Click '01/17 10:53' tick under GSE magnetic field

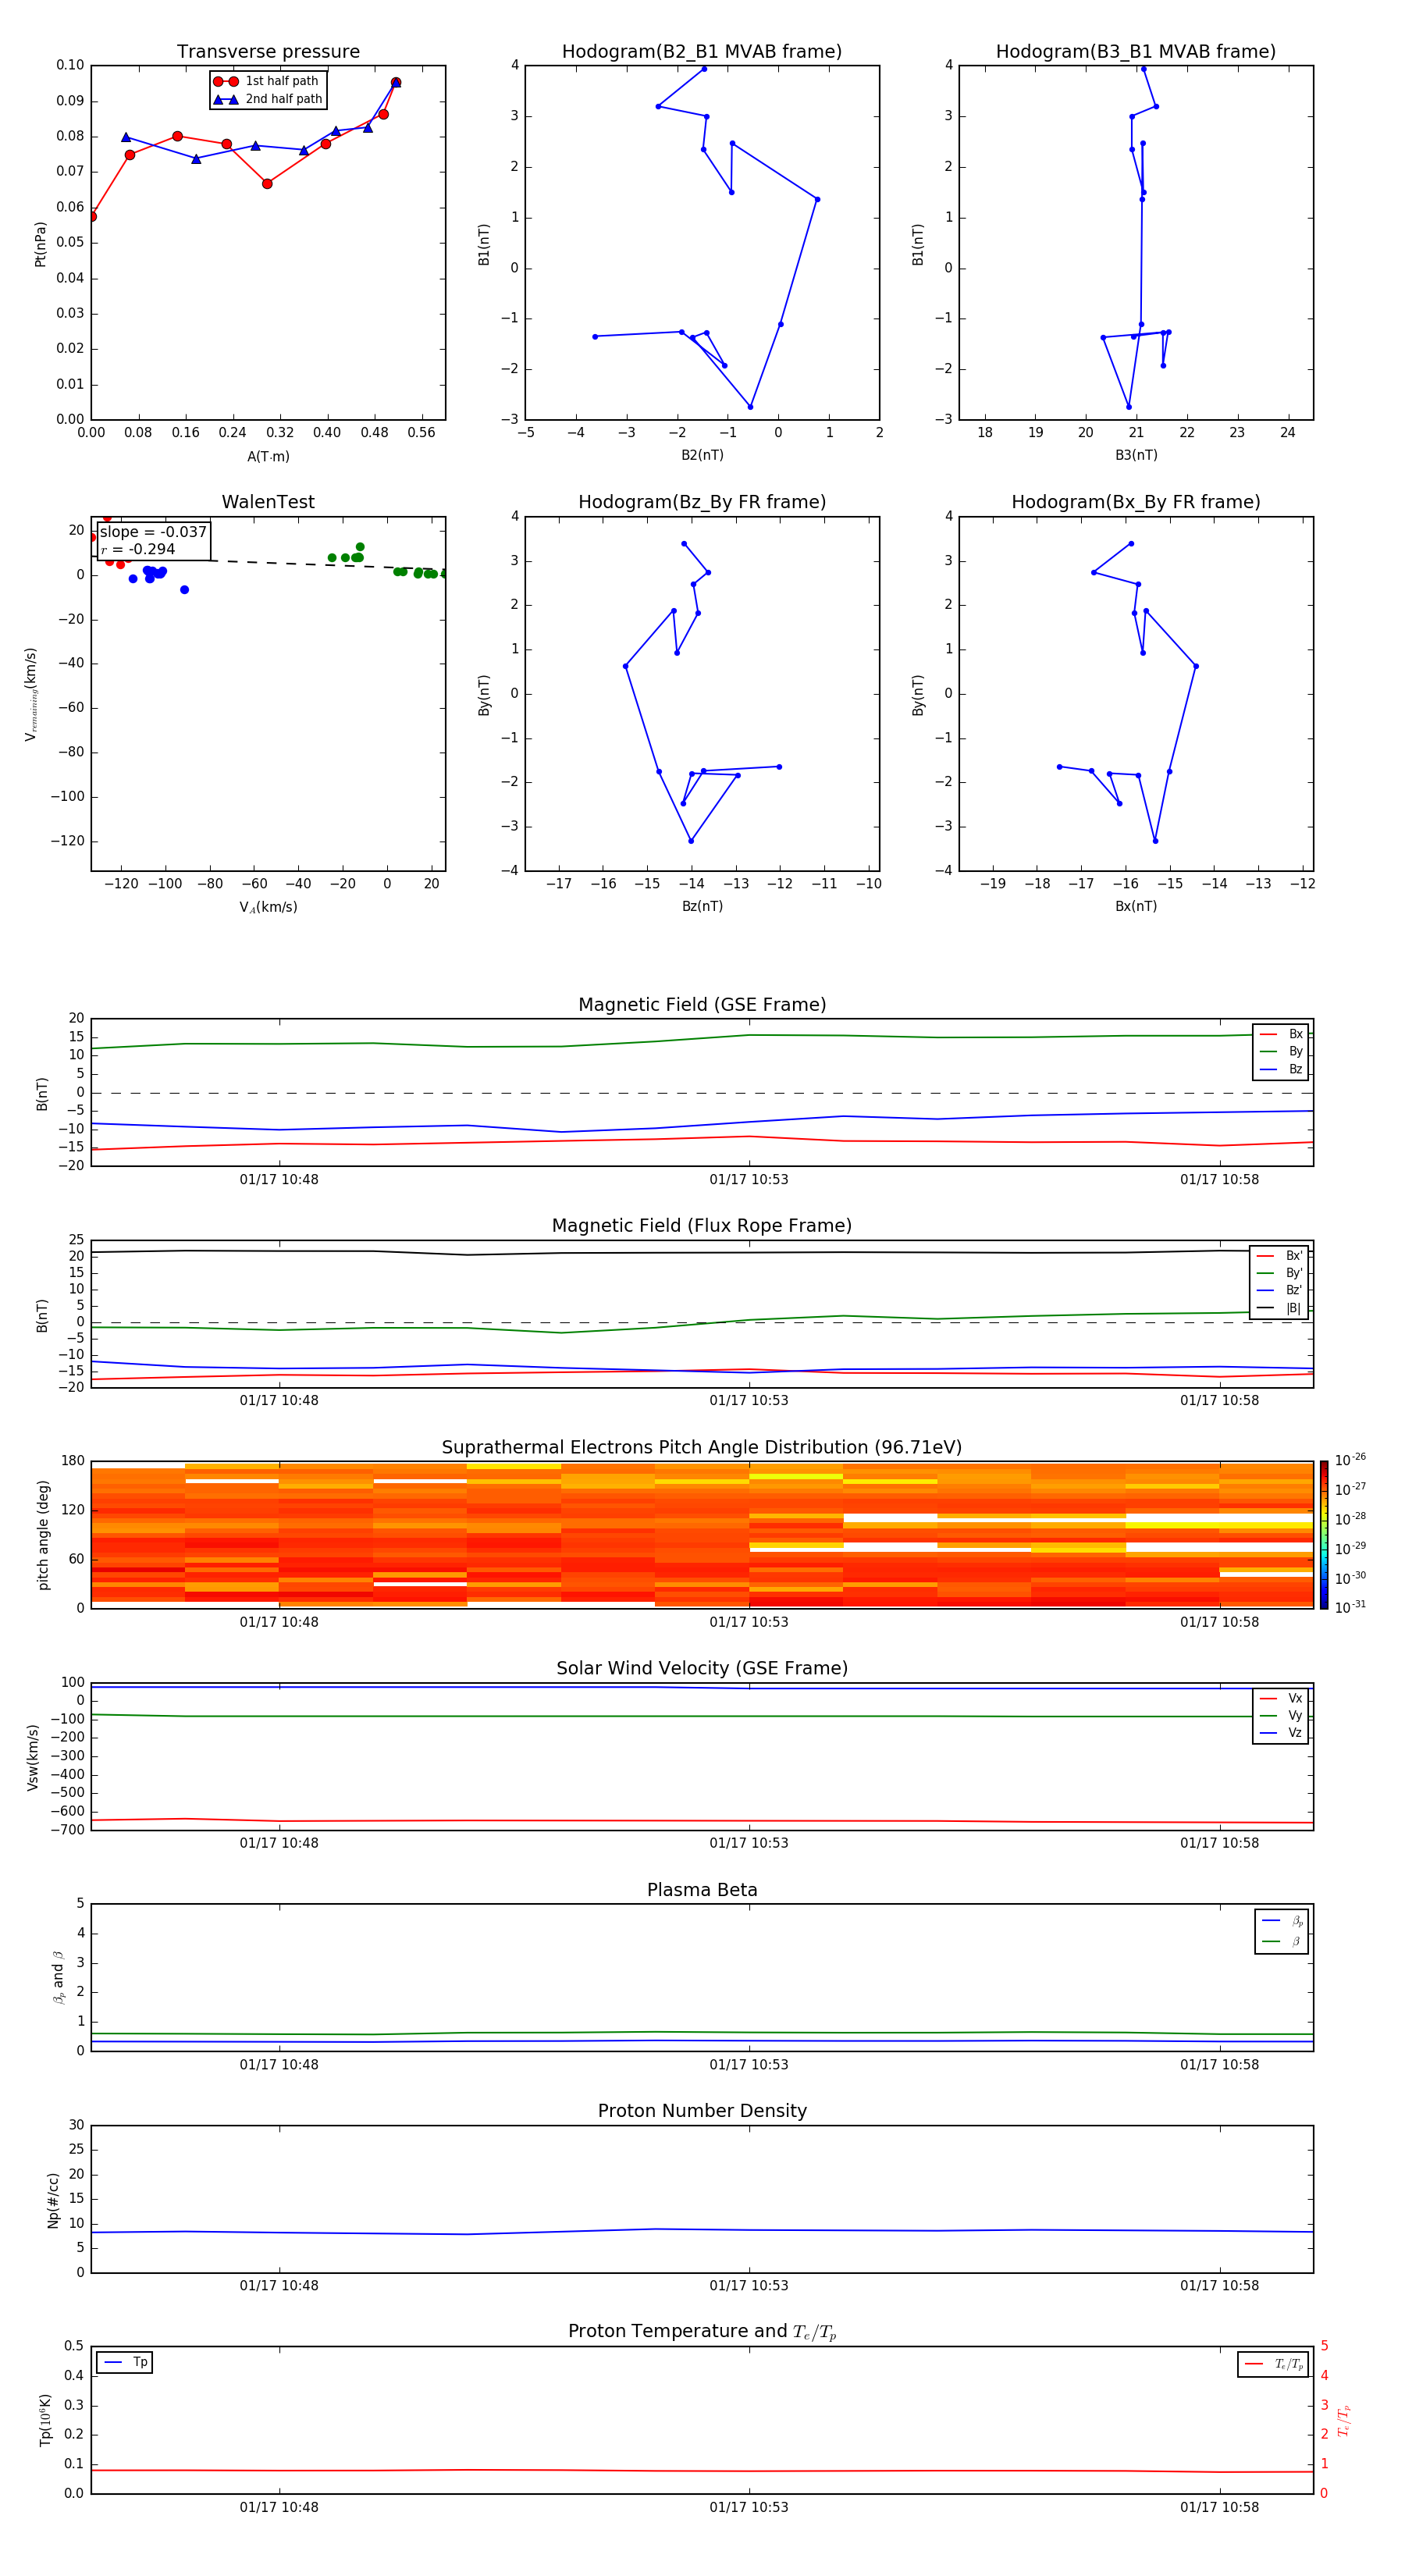tap(749, 1180)
